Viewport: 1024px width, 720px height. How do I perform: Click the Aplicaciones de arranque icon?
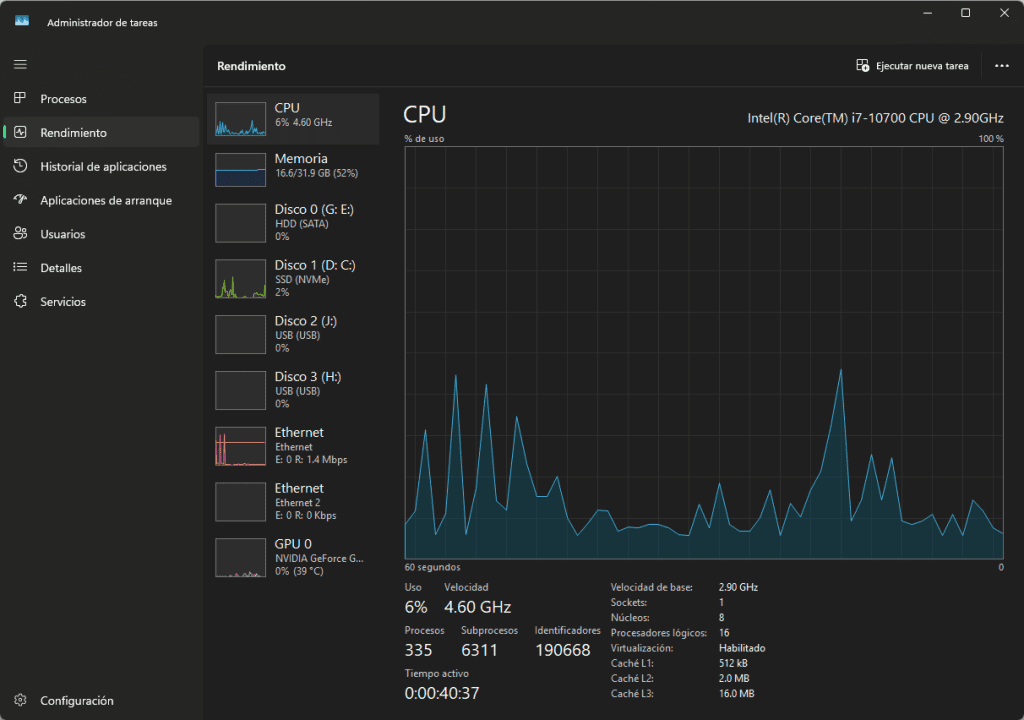coord(20,200)
